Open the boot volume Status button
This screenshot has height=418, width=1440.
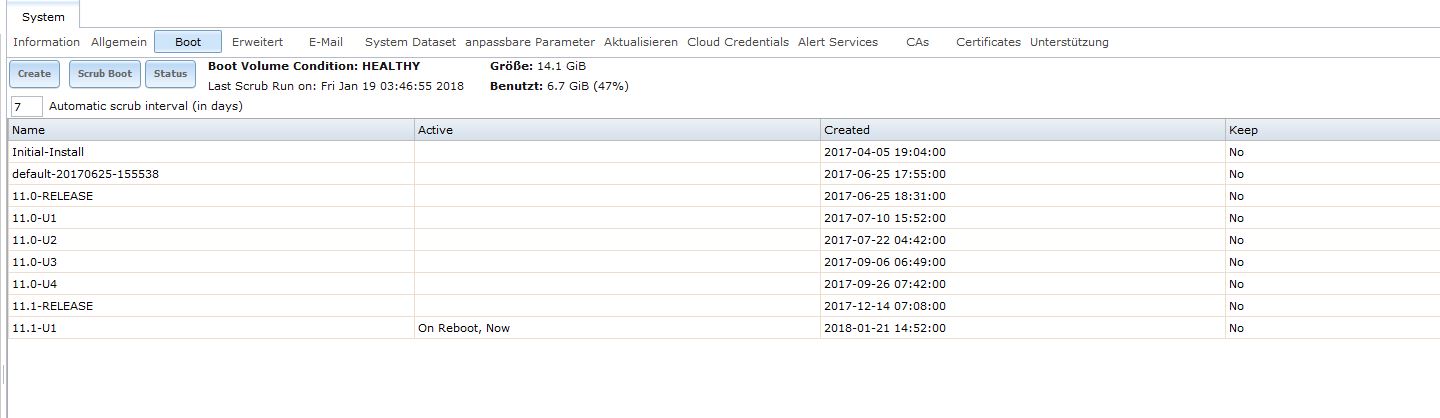170,74
